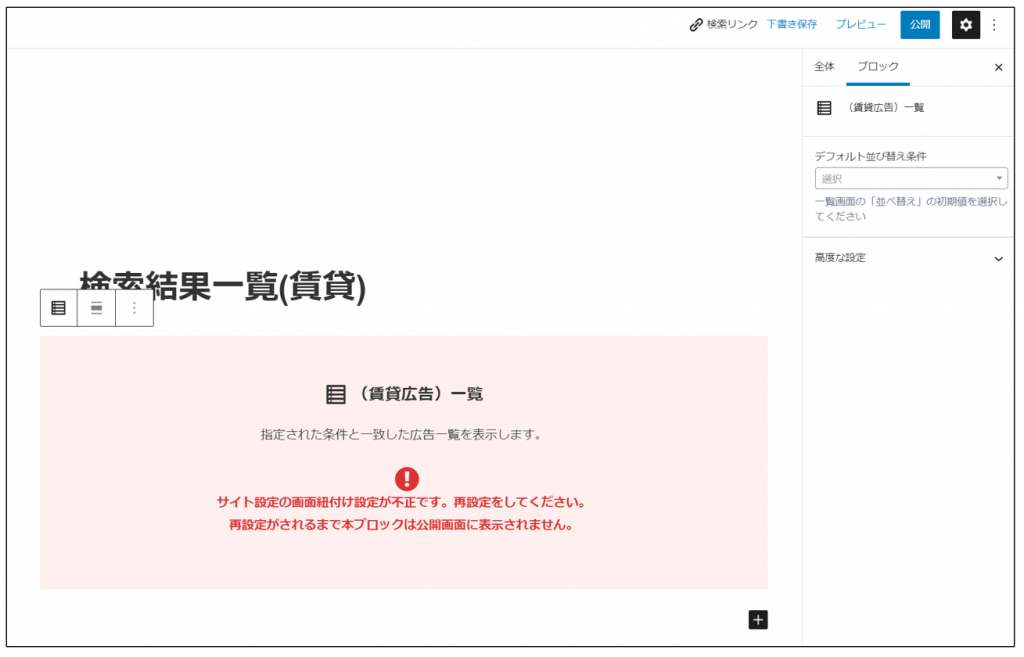Image resolution: width=1024 pixels, height=657 pixels.
Task: Click the red exclamation error icon
Action: pos(407,479)
